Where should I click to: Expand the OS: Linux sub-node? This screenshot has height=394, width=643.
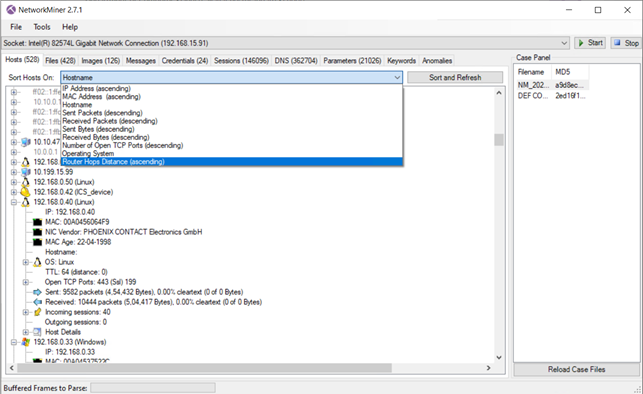pyautogui.click(x=25, y=262)
